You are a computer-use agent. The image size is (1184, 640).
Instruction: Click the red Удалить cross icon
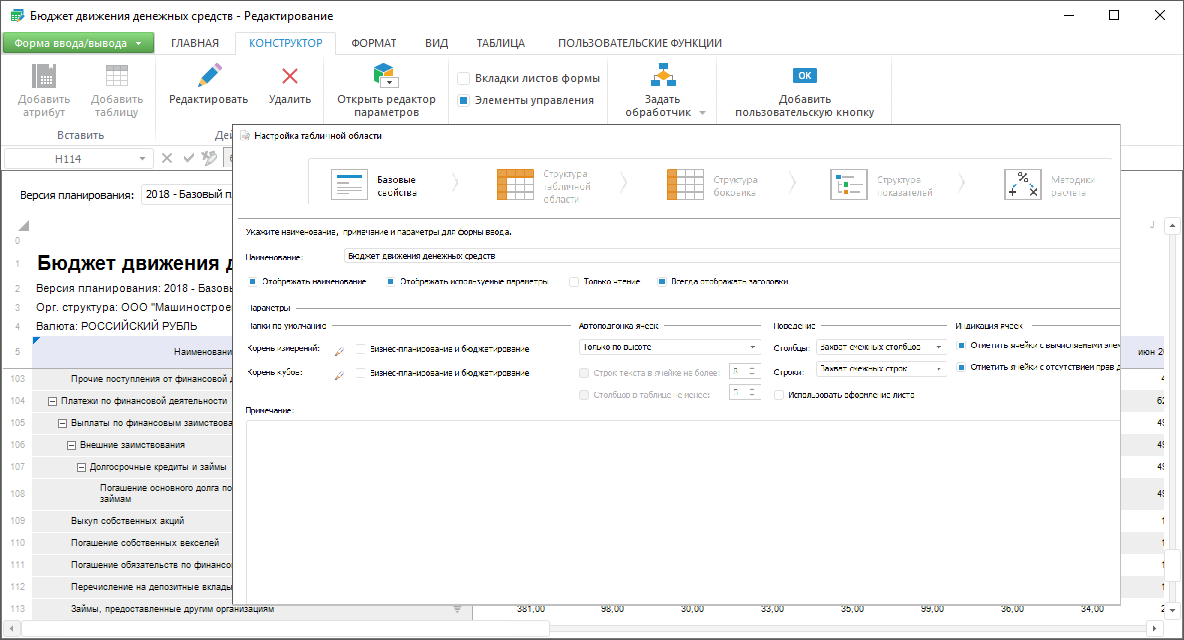[x=290, y=75]
